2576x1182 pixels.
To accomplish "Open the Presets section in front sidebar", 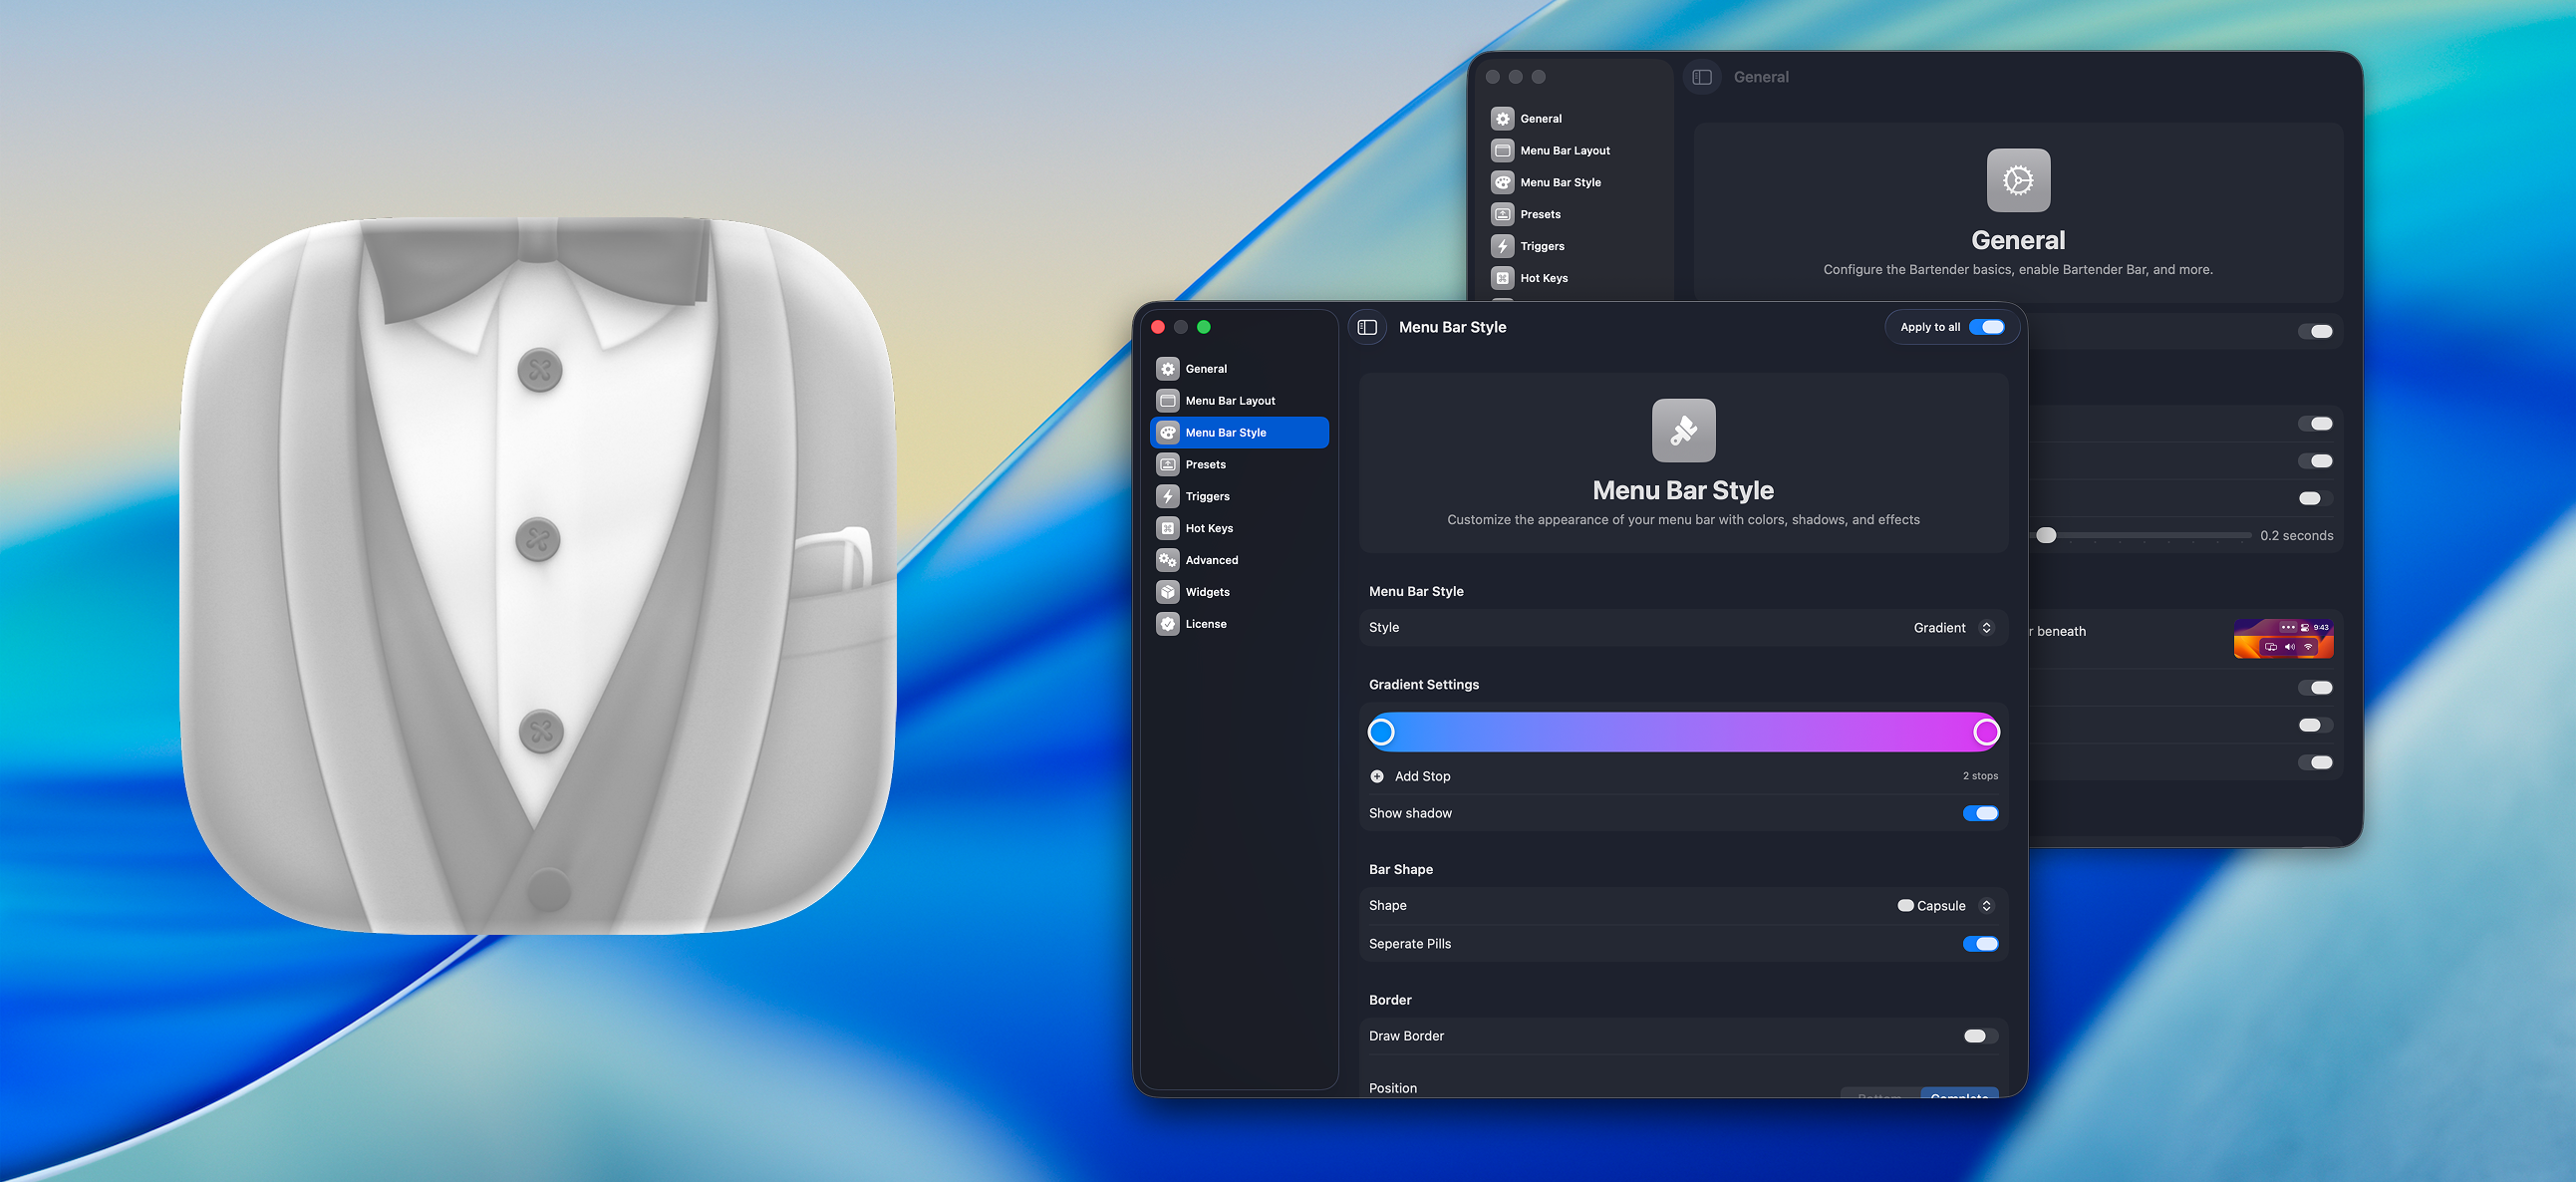I will [1205, 465].
